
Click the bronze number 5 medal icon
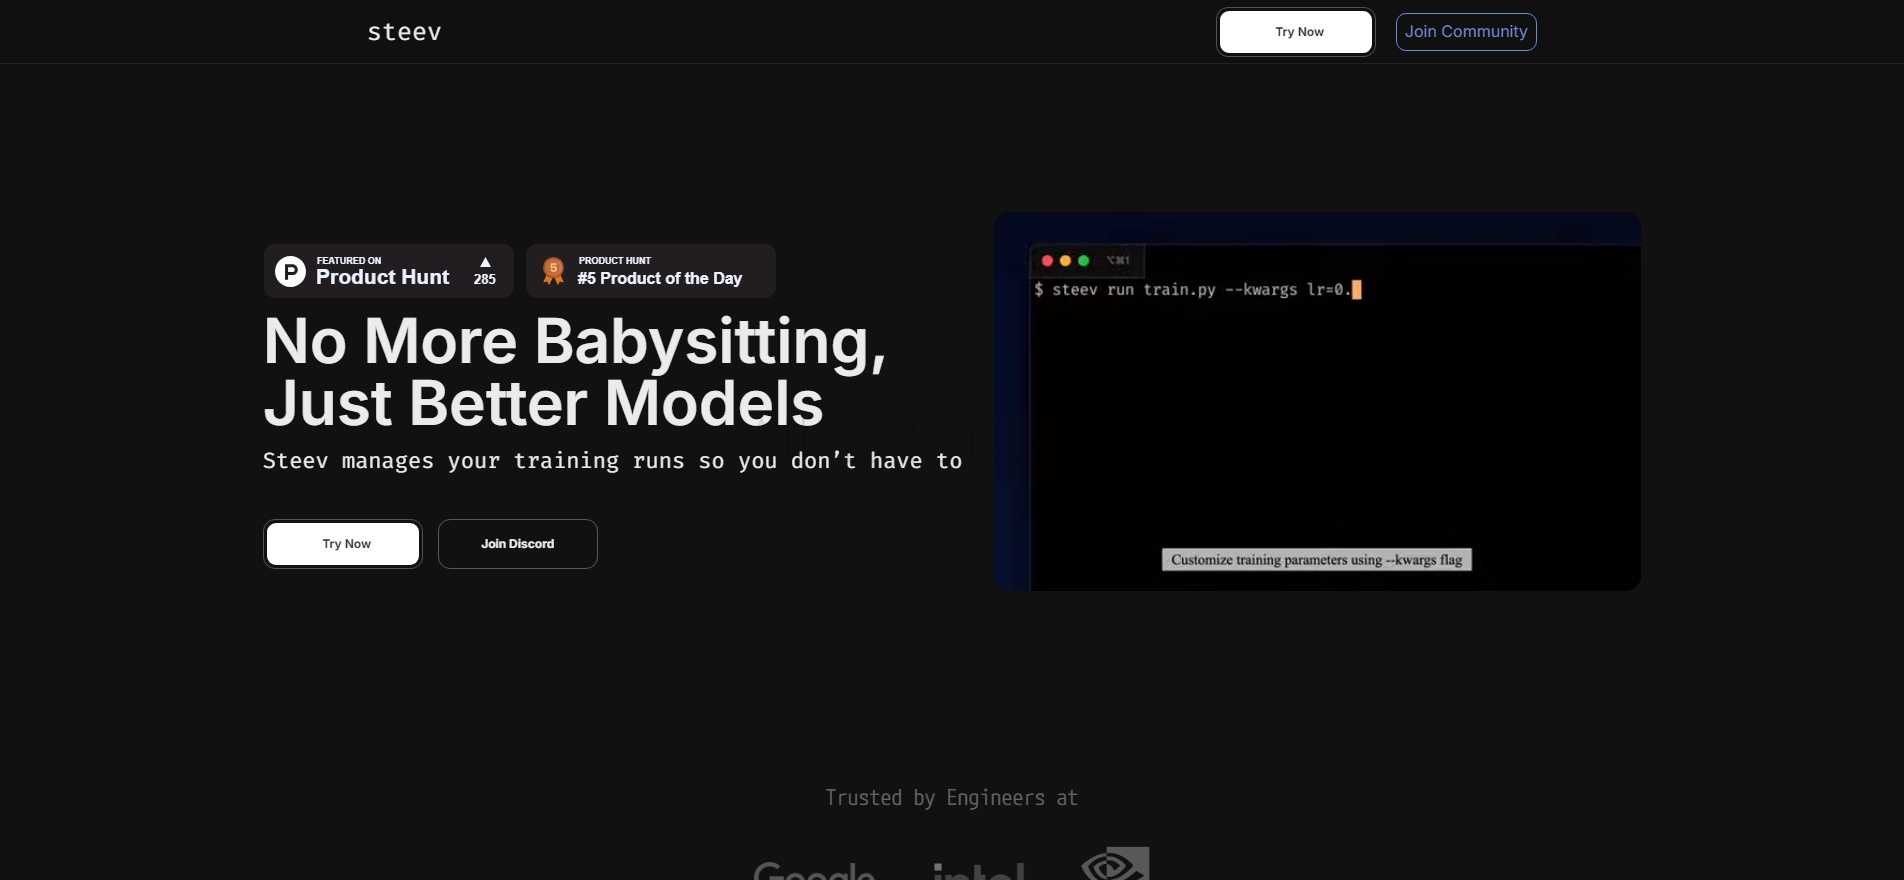click(553, 270)
